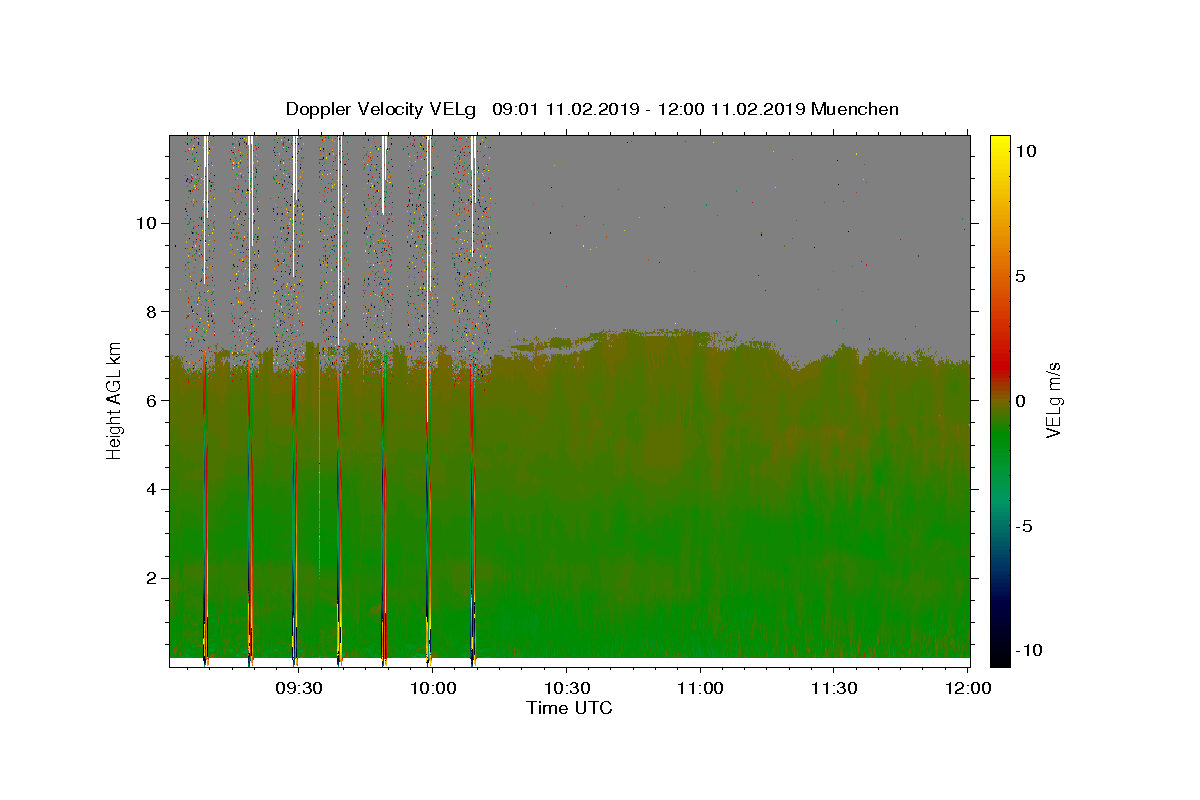
Task: Click the 10:00 time tick label
Action: click(433, 688)
